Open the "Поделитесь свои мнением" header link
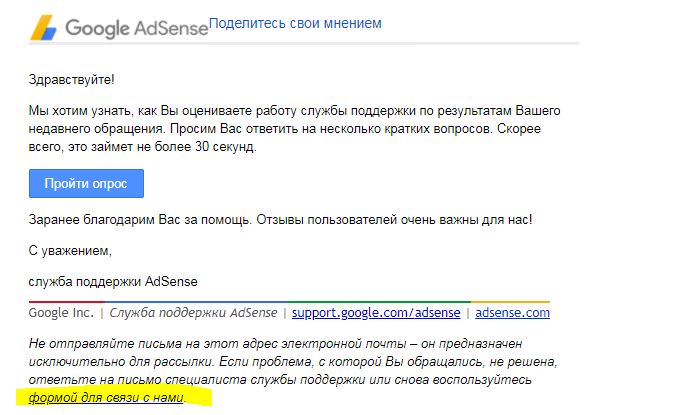This screenshot has height=415, width=691. pyautogui.click(x=295, y=23)
